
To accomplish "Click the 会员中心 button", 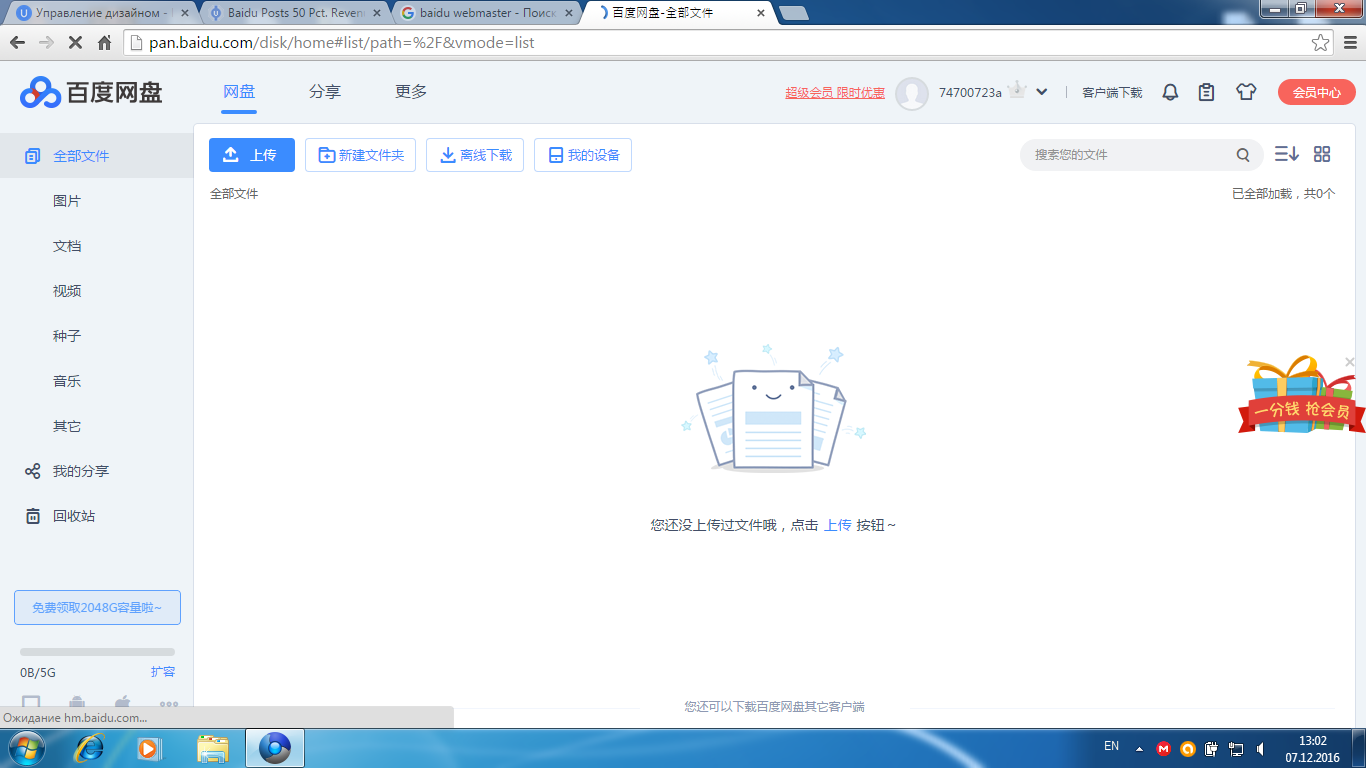I will pos(1317,92).
